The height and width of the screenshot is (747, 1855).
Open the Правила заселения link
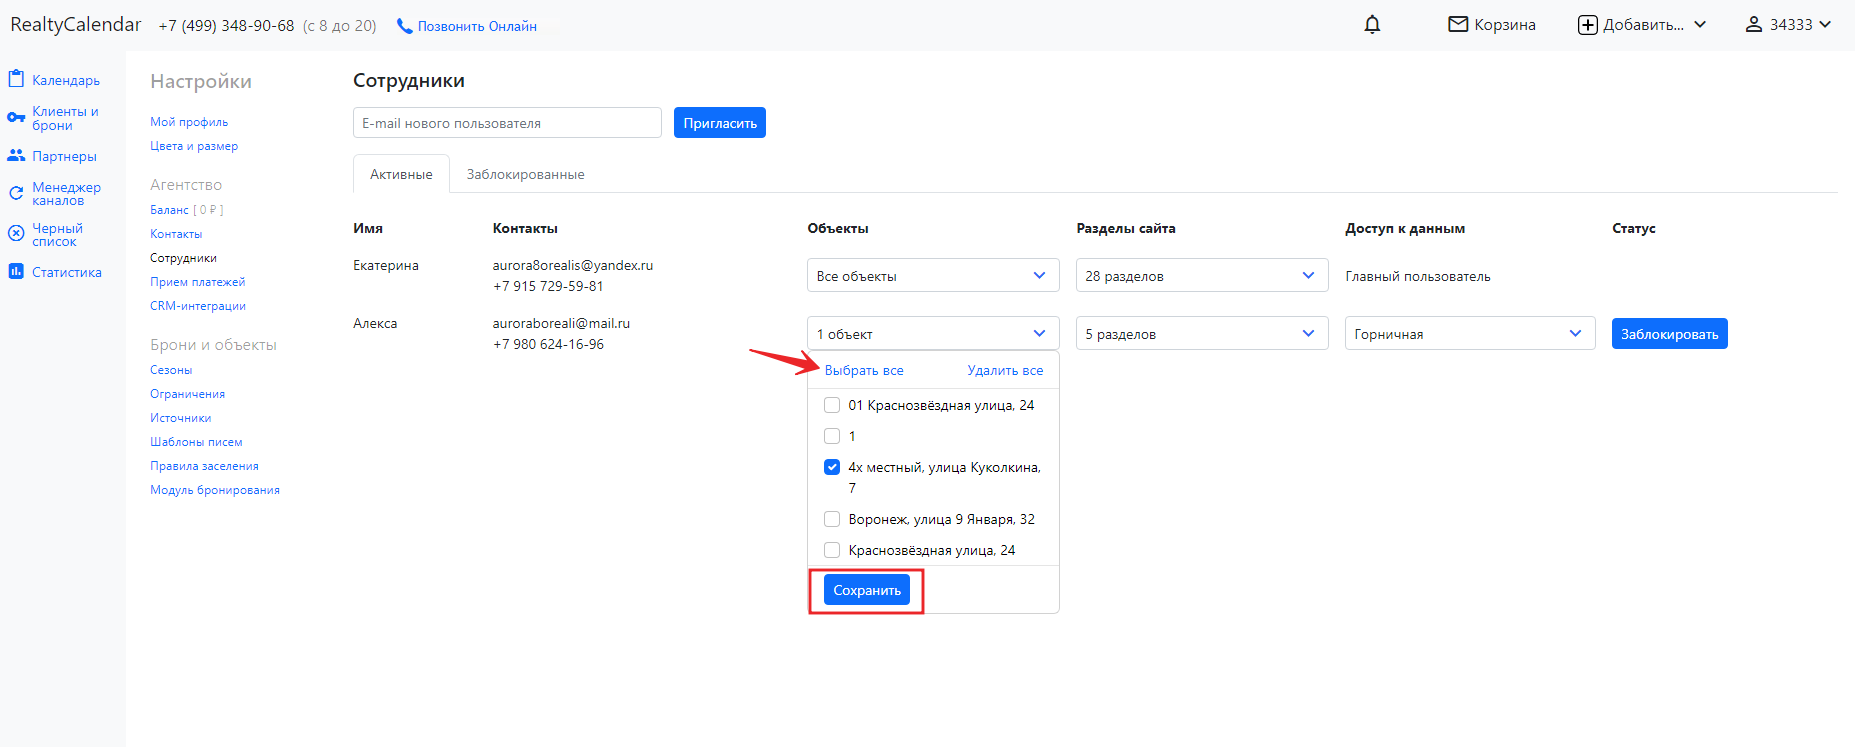click(204, 466)
